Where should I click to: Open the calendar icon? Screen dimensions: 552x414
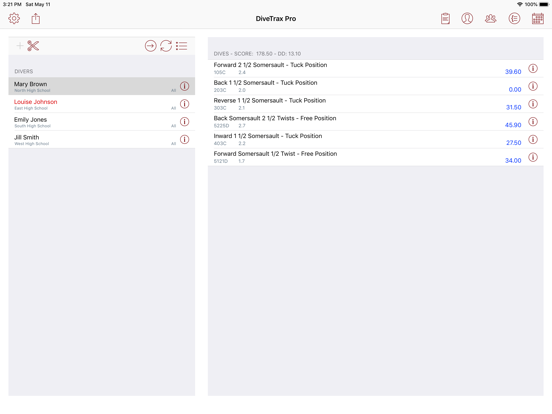(538, 18)
